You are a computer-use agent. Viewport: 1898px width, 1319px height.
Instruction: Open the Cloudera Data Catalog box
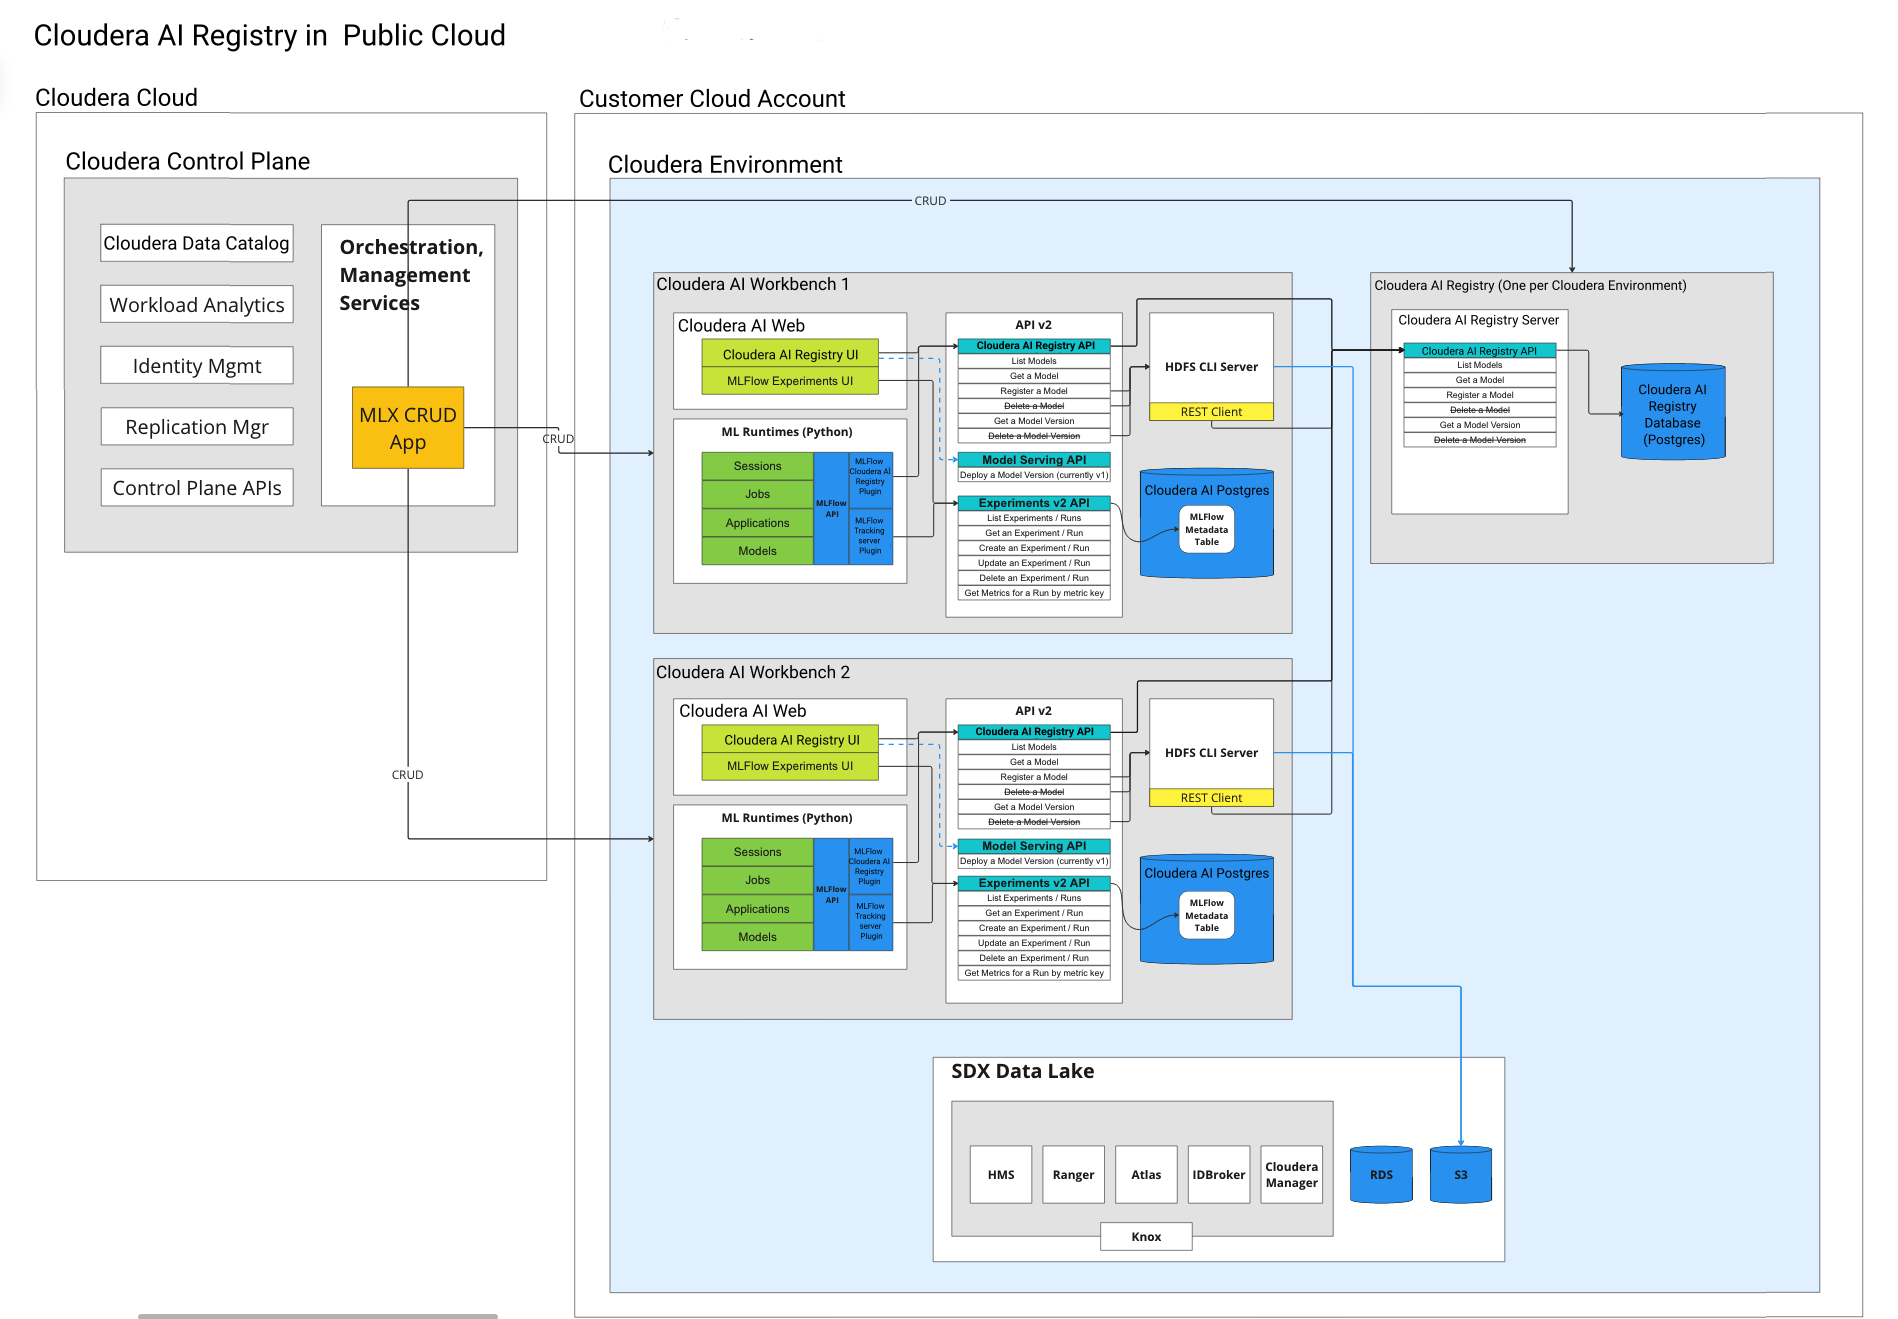click(197, 243)
